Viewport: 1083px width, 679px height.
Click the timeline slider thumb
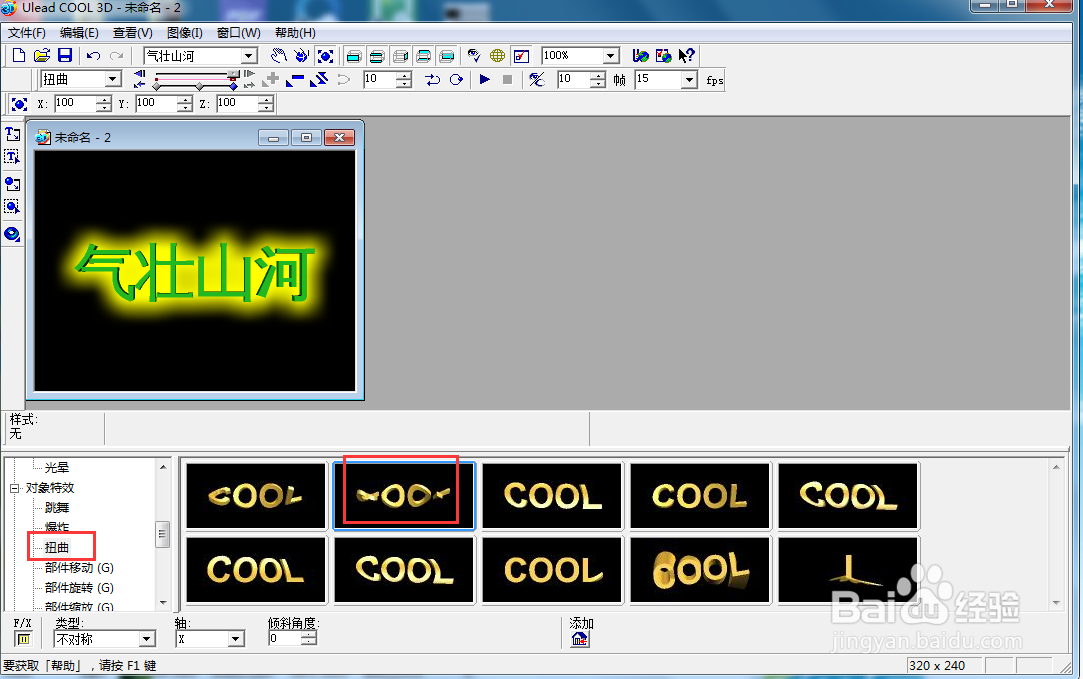233,75
